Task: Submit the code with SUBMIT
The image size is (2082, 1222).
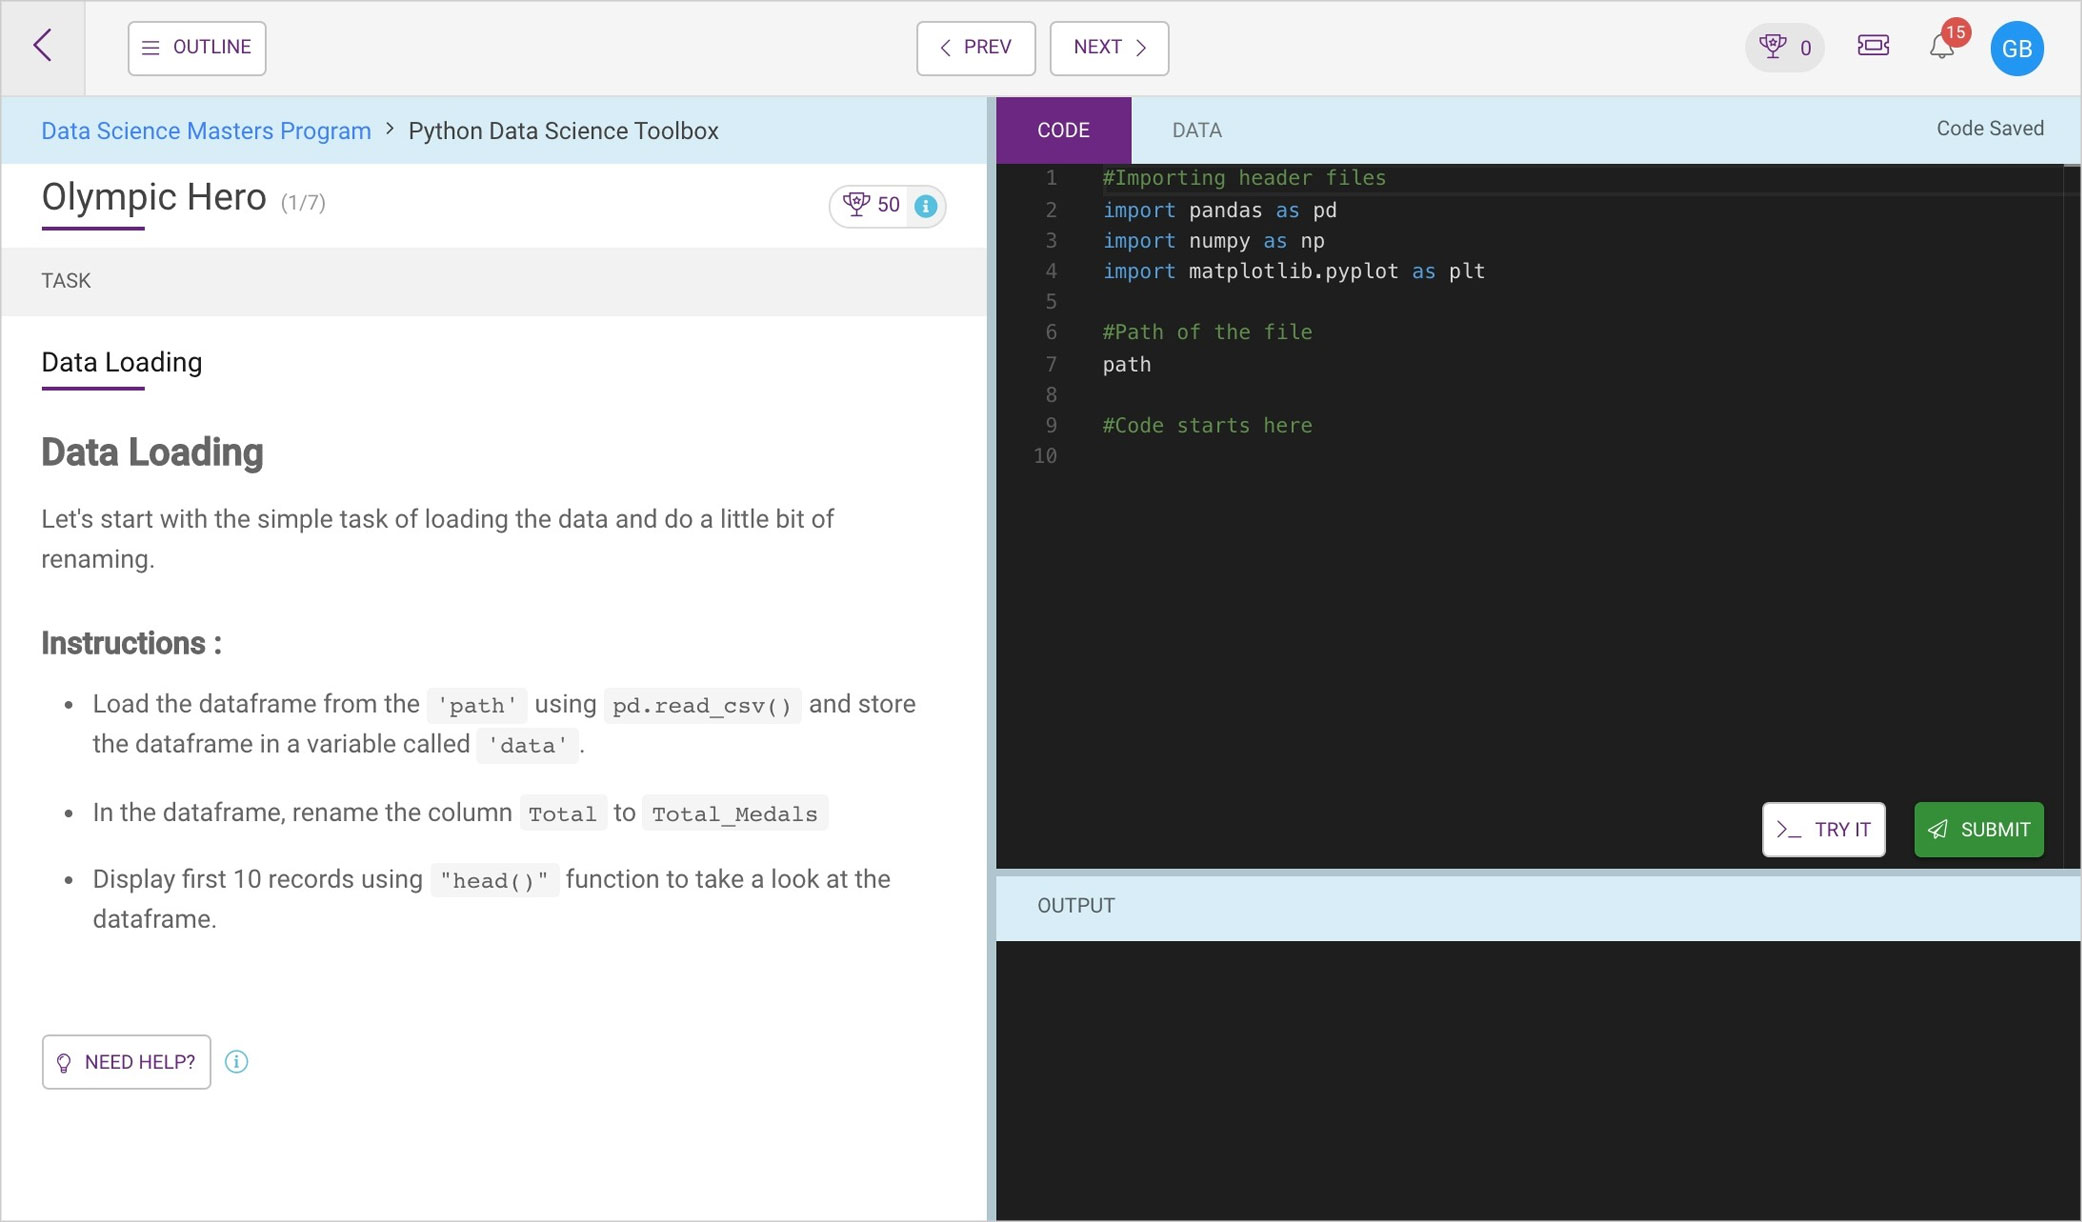Action: (x=1978, y=829)
